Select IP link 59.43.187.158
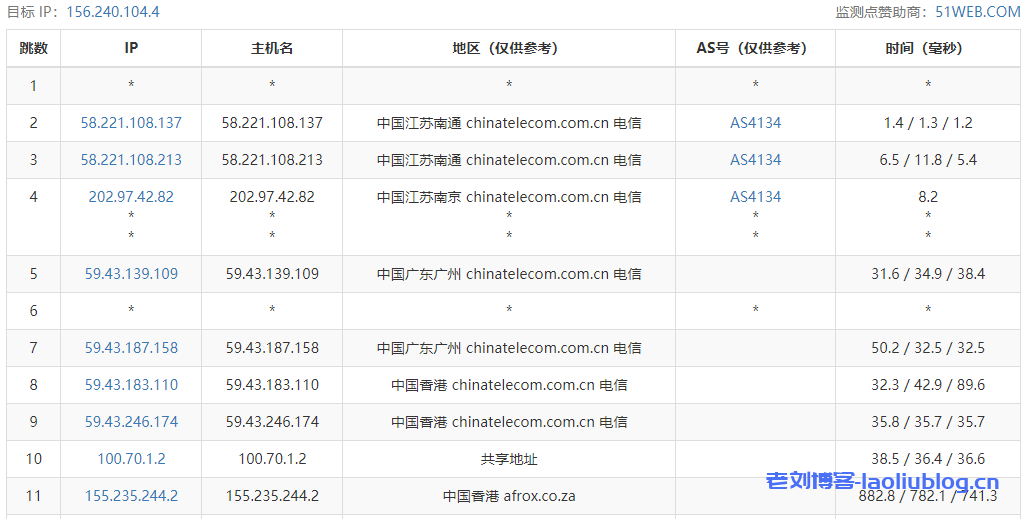Screen dimensions: 1025x519 [x=131, y=348]
